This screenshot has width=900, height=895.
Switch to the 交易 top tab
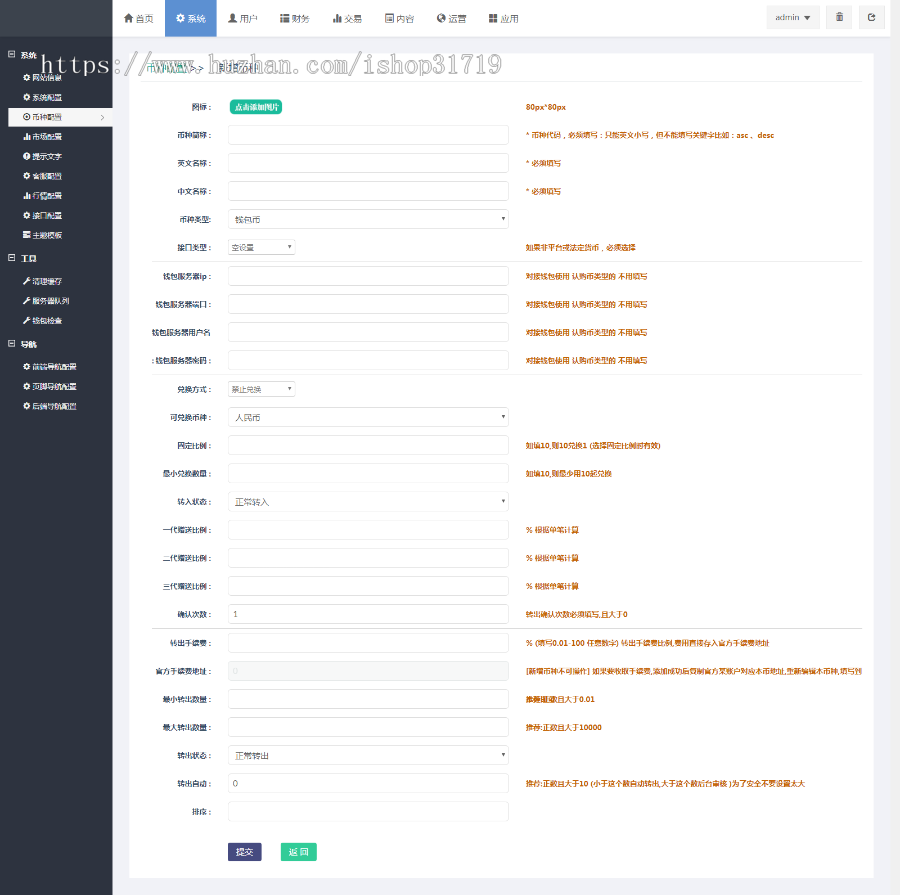point(347,18)
